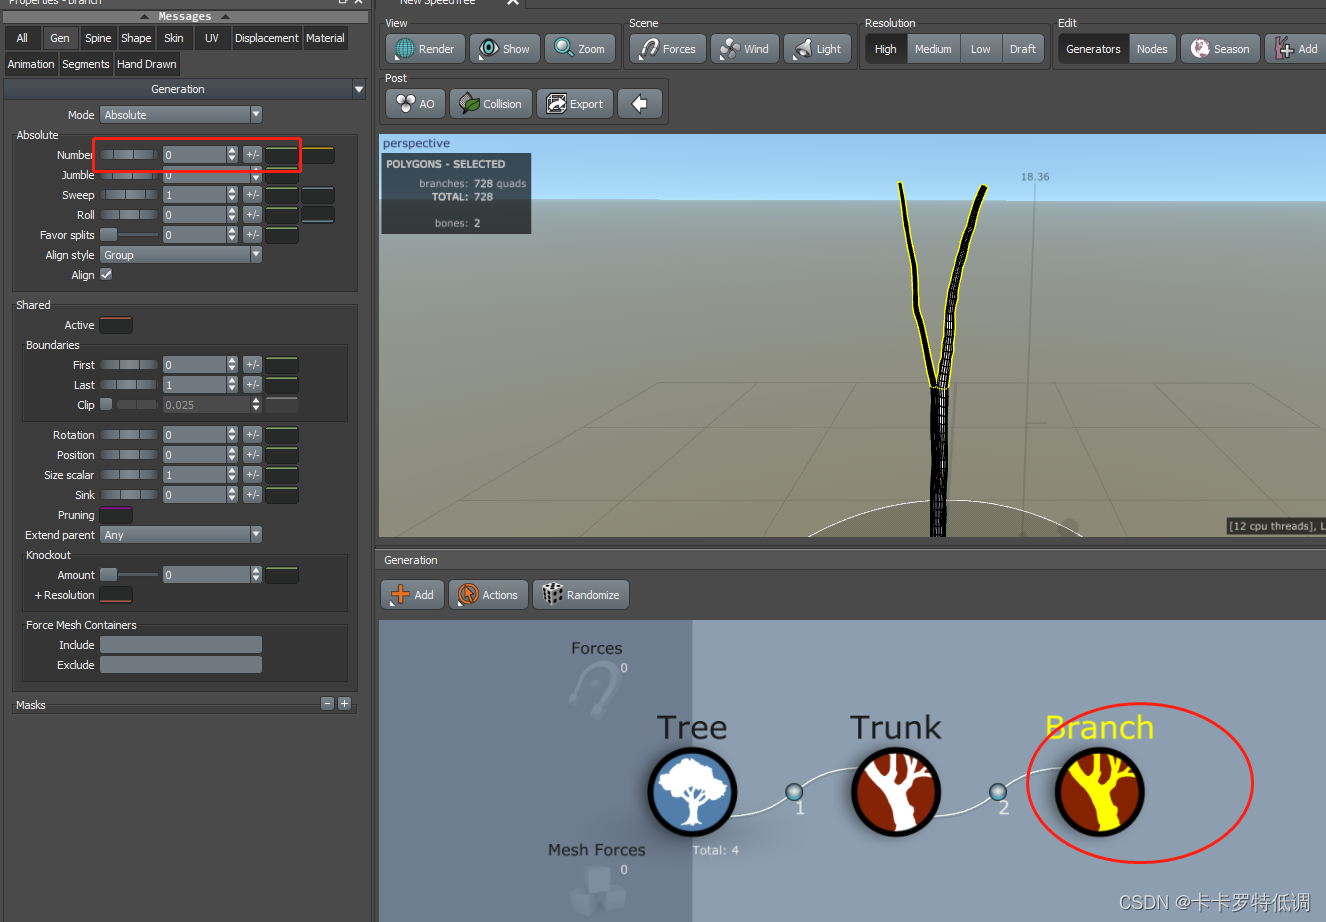The width and height of the screenshot is (1326, 922).
Task: Click the Rotation +/- button
Action: (x=252, y=435)
